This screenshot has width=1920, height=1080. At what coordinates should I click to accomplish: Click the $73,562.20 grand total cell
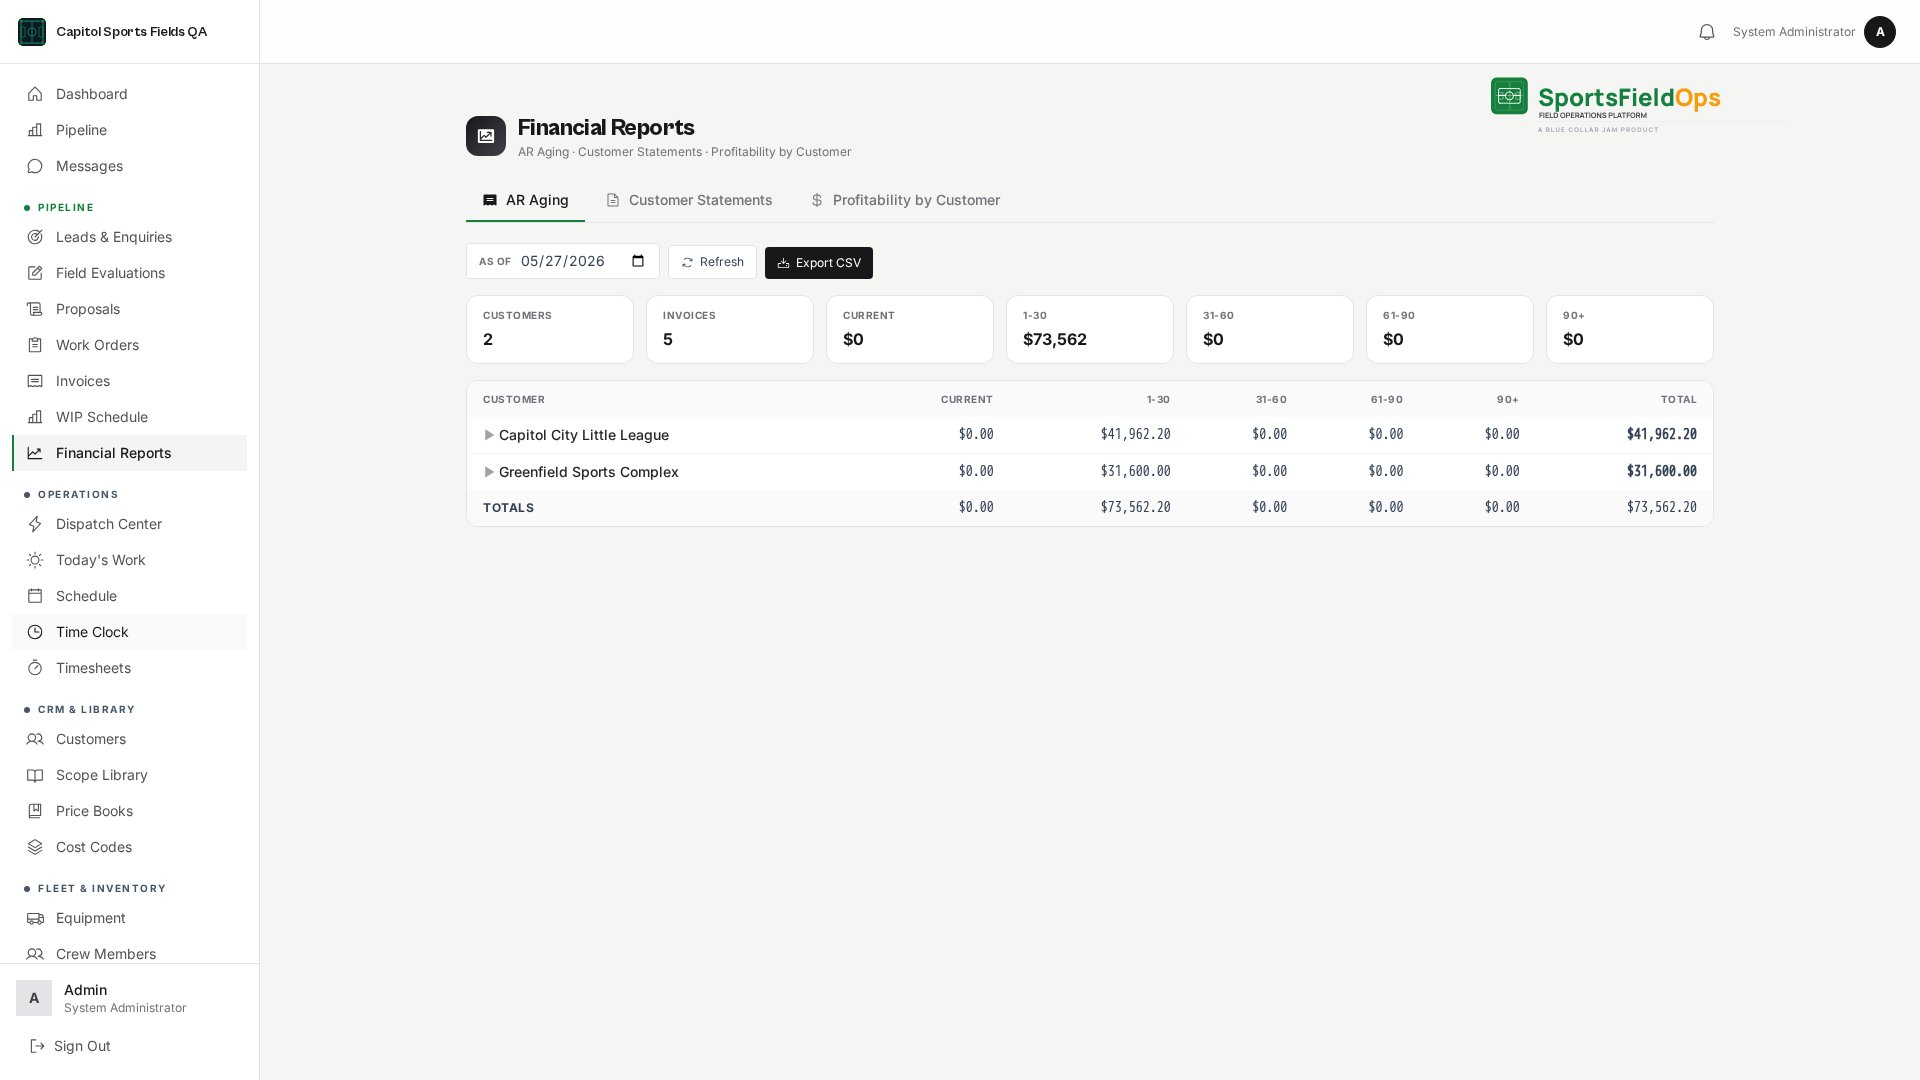point(1661,508)
